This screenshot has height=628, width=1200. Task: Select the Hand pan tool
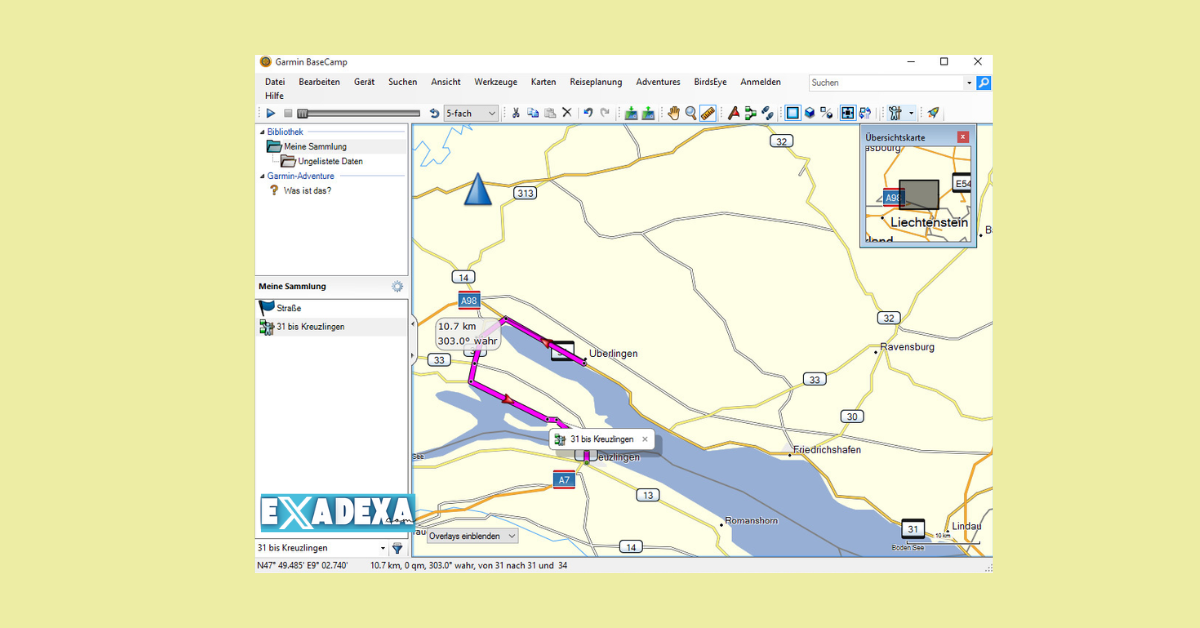(x=673, y=113)
